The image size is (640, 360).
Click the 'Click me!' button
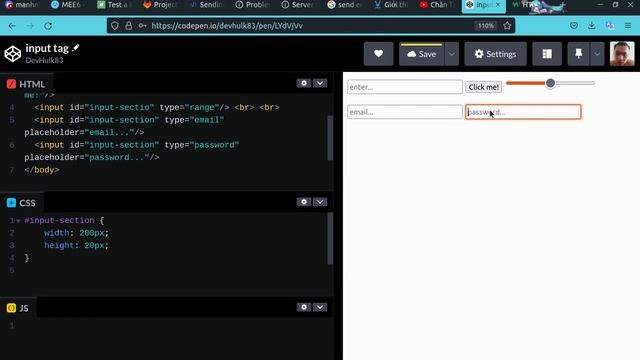click(x=484, y=87)
